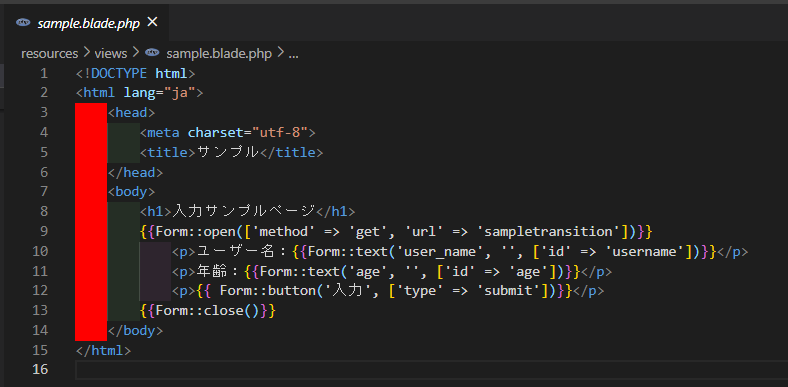The width and height of the screenshot is (788, 387).
Task: Select the sample.blade.php editor tab
Action: pyautogui.click(x=86, y=23)
